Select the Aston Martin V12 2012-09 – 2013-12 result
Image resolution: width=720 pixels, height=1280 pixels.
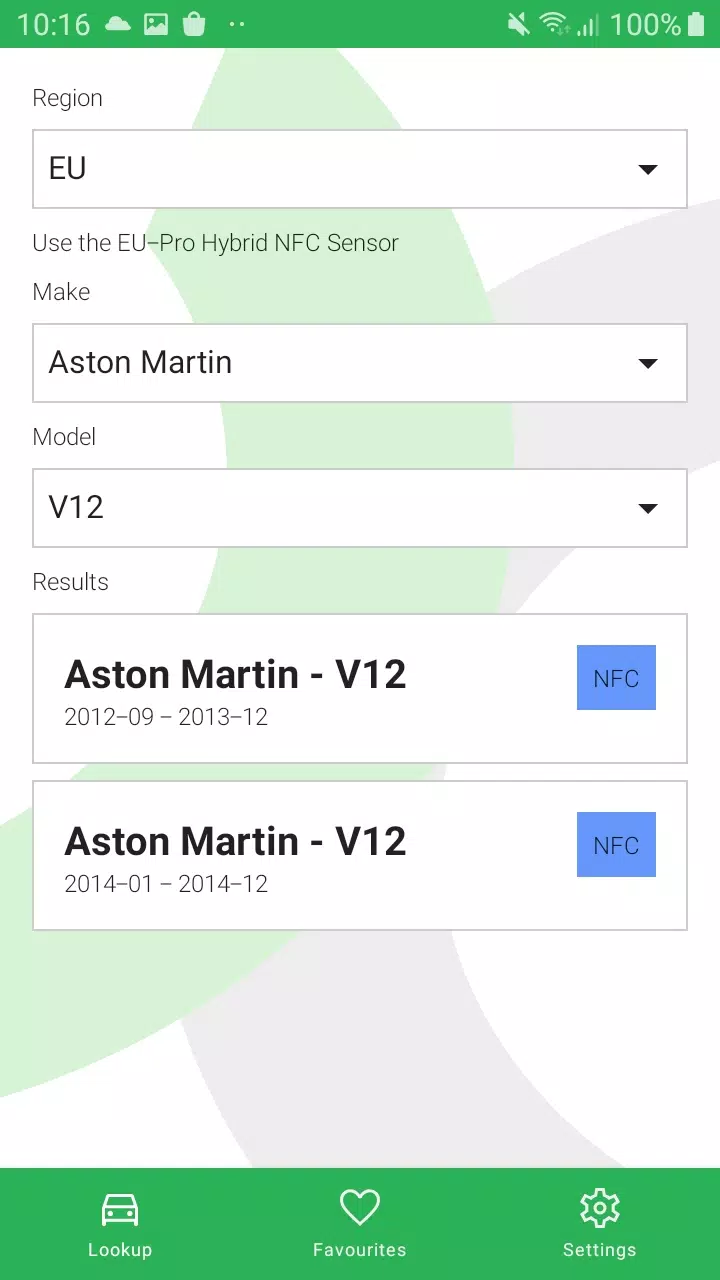tap(300, 689)
